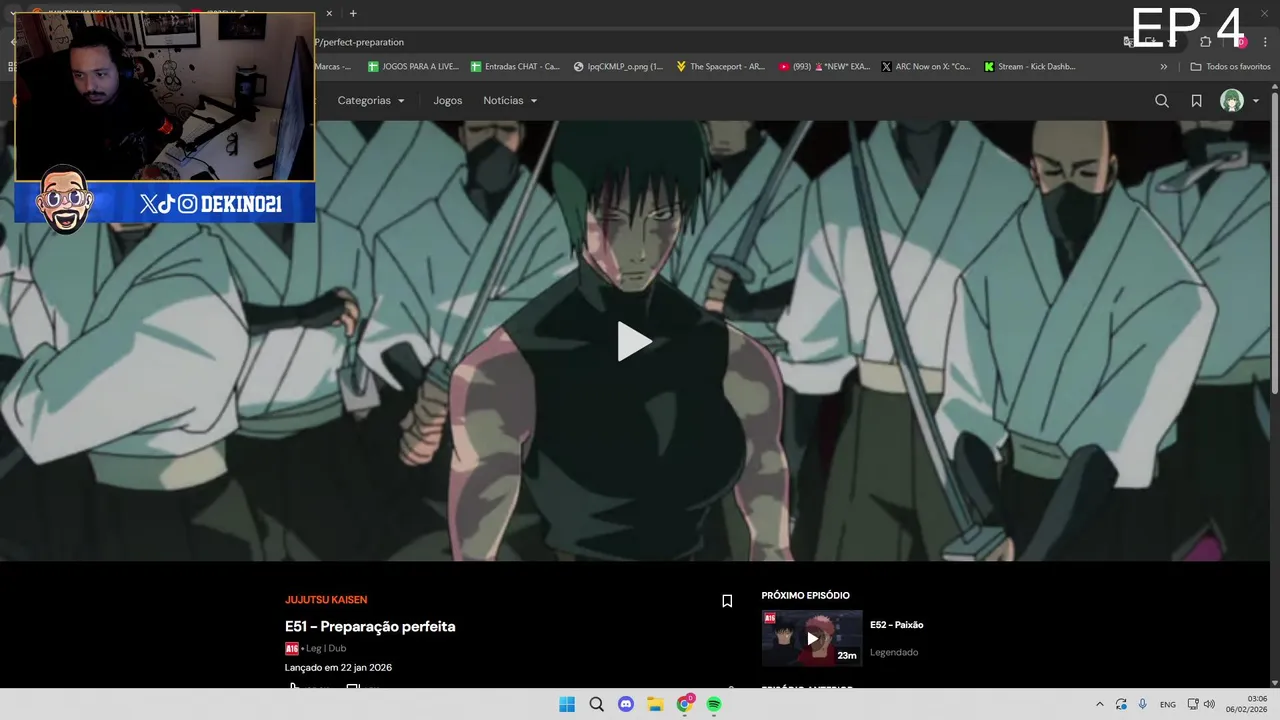Switch to Chrome in the taskbar
Screen dimensions: 1280x720
click(x=685, y=704)
